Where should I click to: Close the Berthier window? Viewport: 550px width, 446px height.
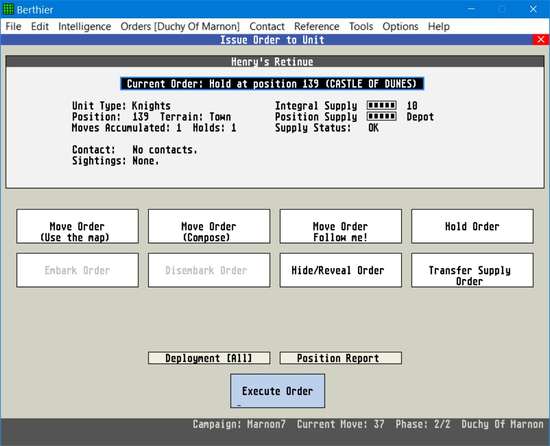(533, 9)
